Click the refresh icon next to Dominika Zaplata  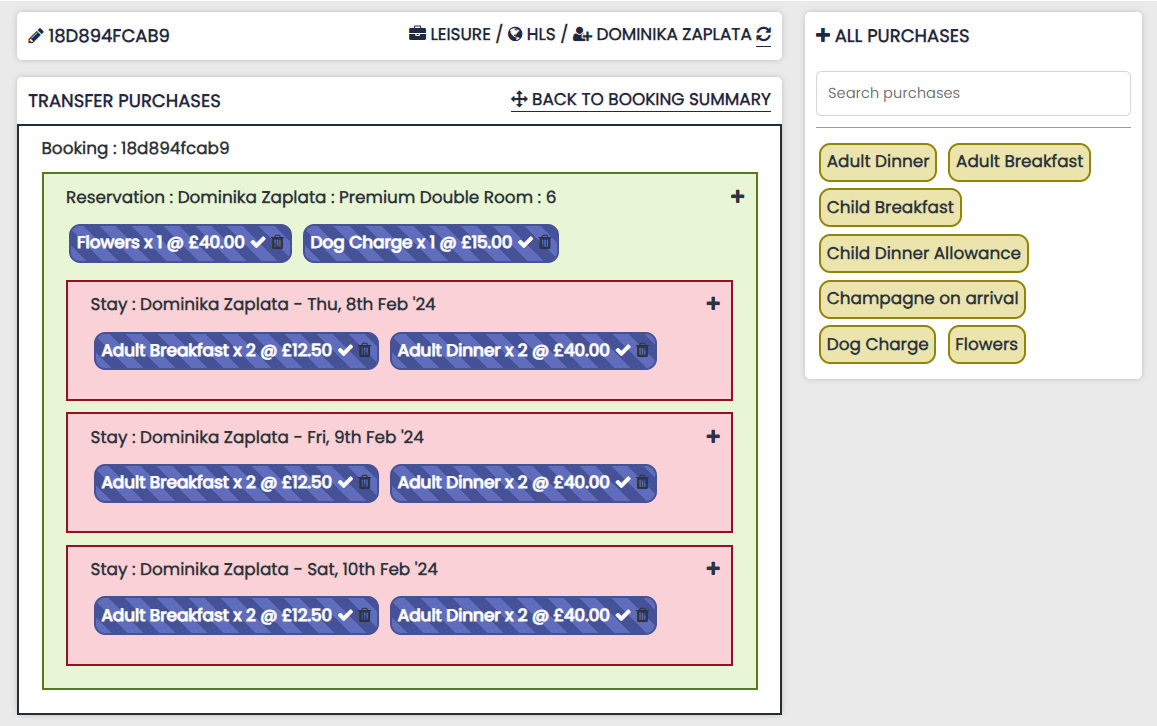tap(763, 35)
